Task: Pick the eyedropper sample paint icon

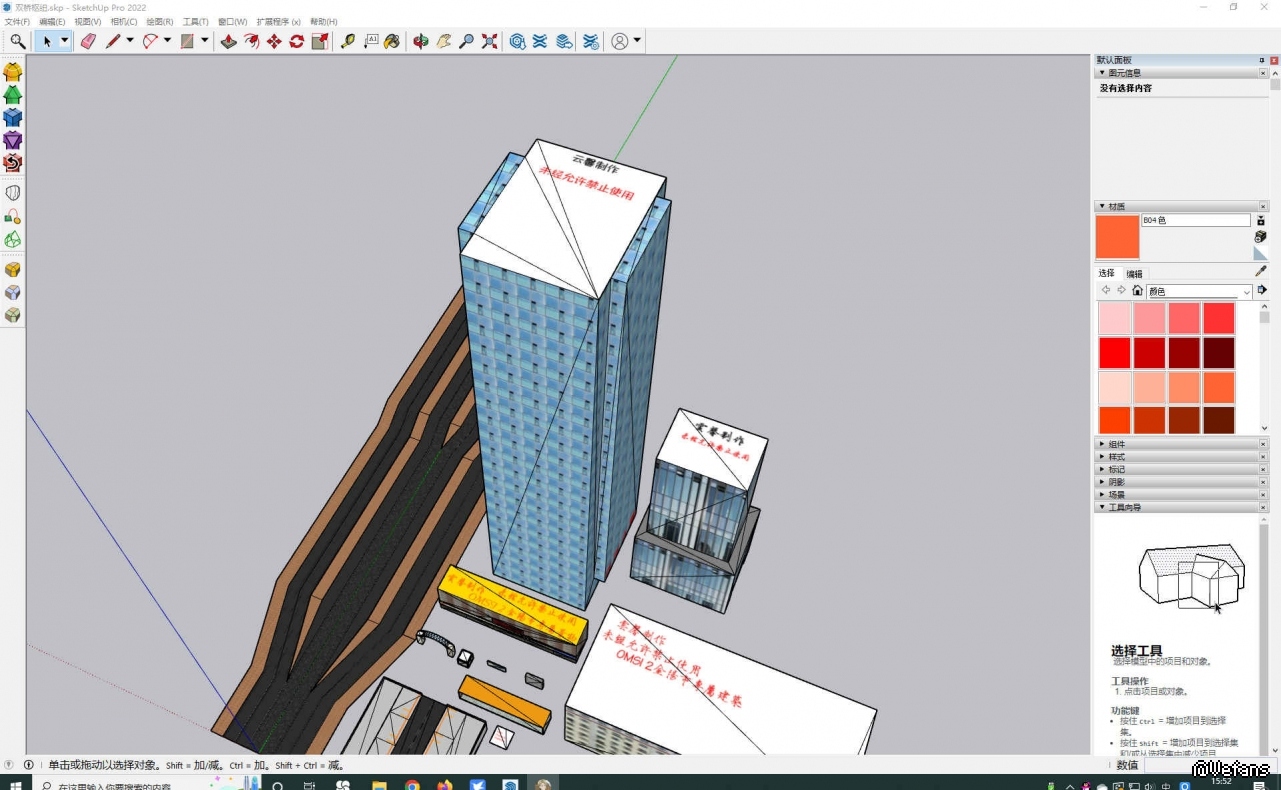Action: pyautogui.click(x=1261, y=271)
